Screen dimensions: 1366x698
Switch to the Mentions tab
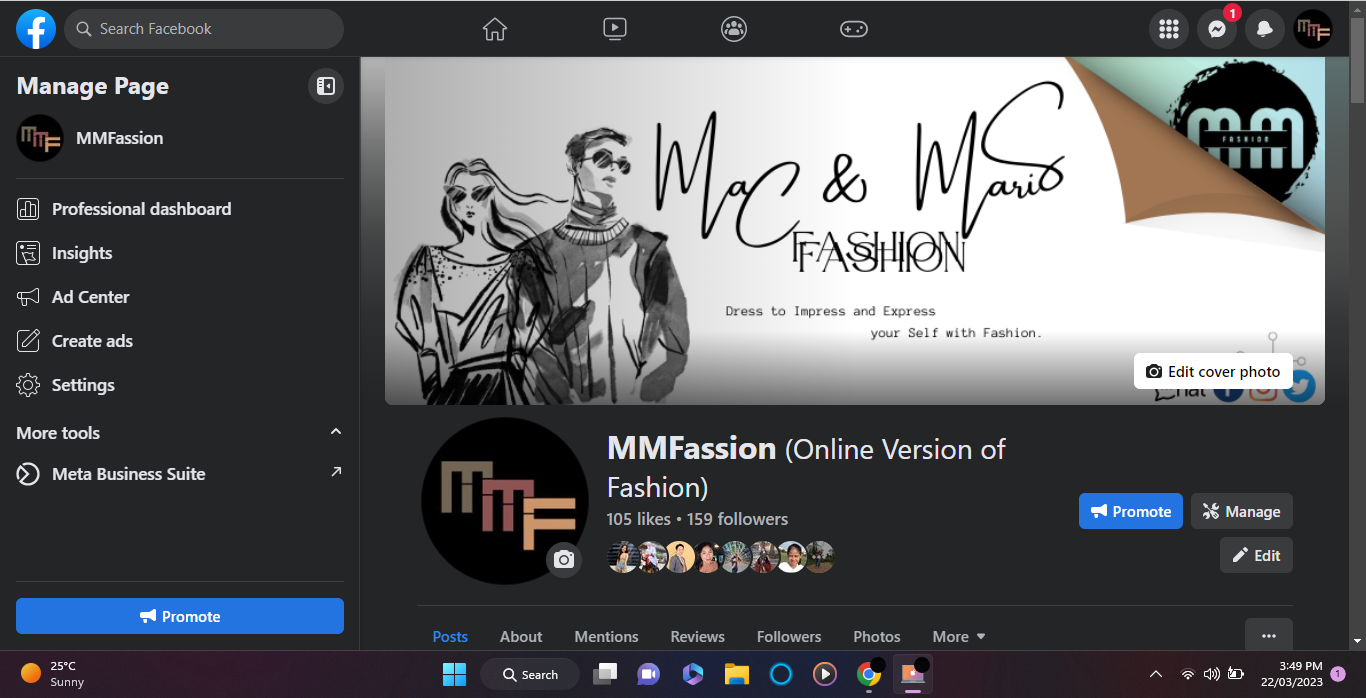606,636
